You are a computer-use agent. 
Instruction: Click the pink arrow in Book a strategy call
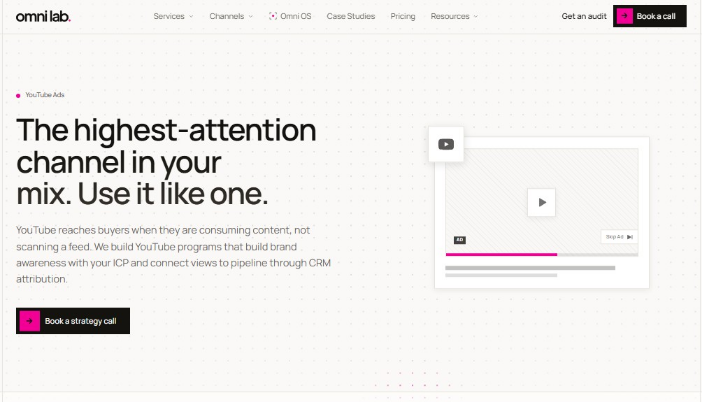point(30,321)
